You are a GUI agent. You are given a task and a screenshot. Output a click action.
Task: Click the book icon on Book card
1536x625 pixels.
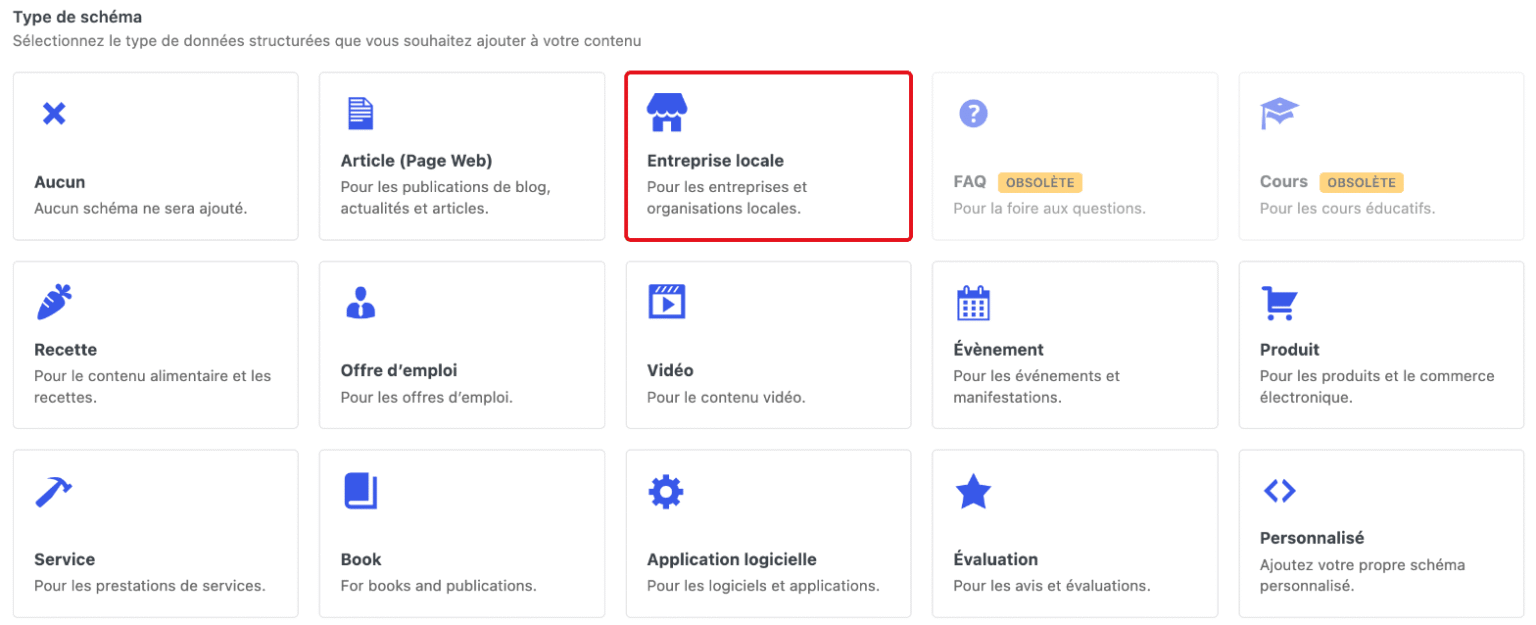point(360,491)
